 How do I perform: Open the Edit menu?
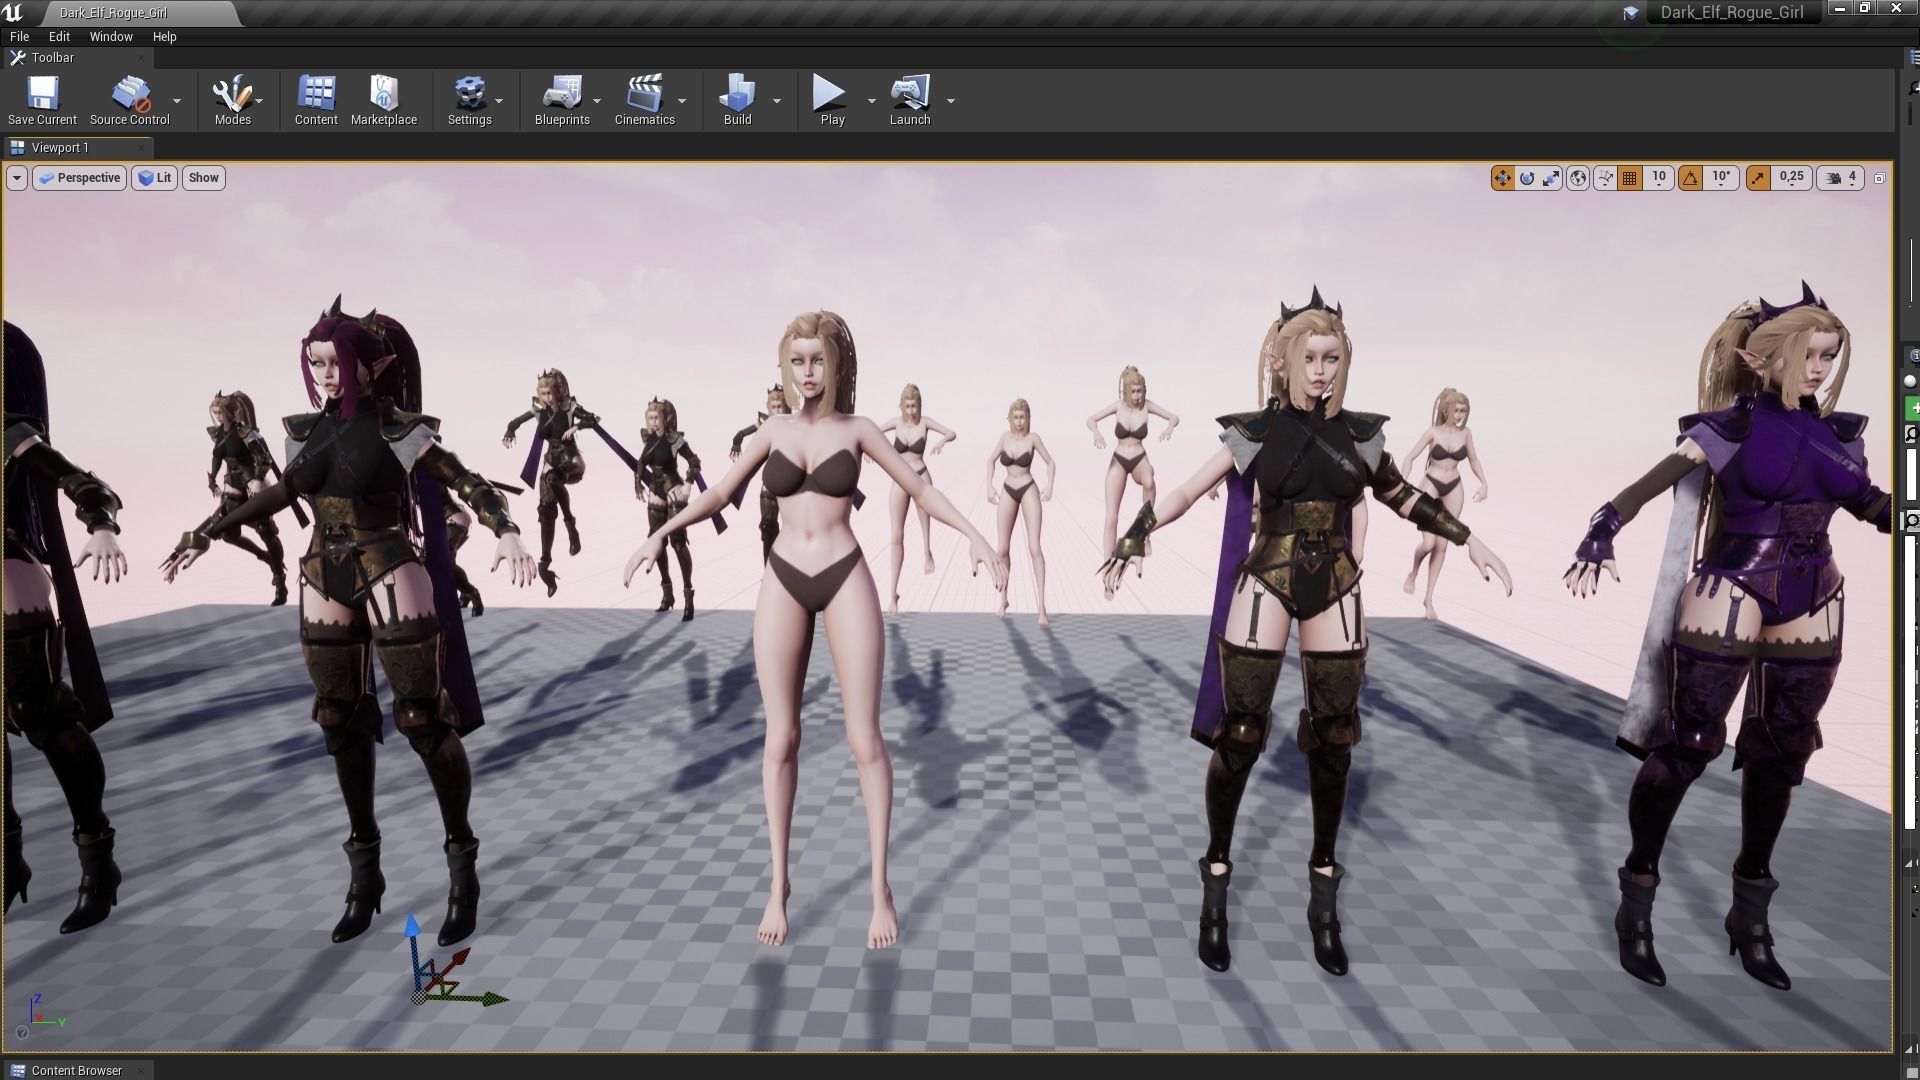(x=59, y=36)
